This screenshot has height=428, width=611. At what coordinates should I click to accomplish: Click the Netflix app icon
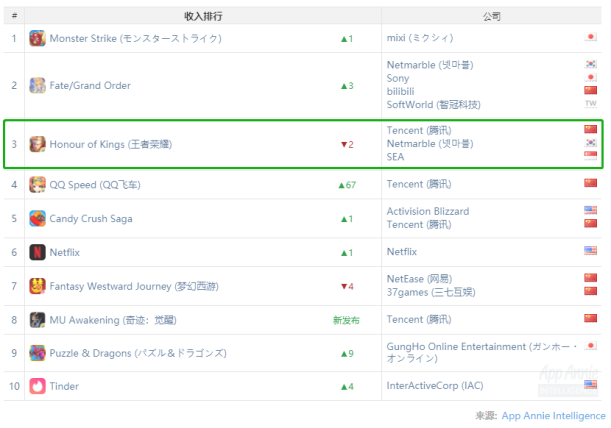tap(37, 252)
